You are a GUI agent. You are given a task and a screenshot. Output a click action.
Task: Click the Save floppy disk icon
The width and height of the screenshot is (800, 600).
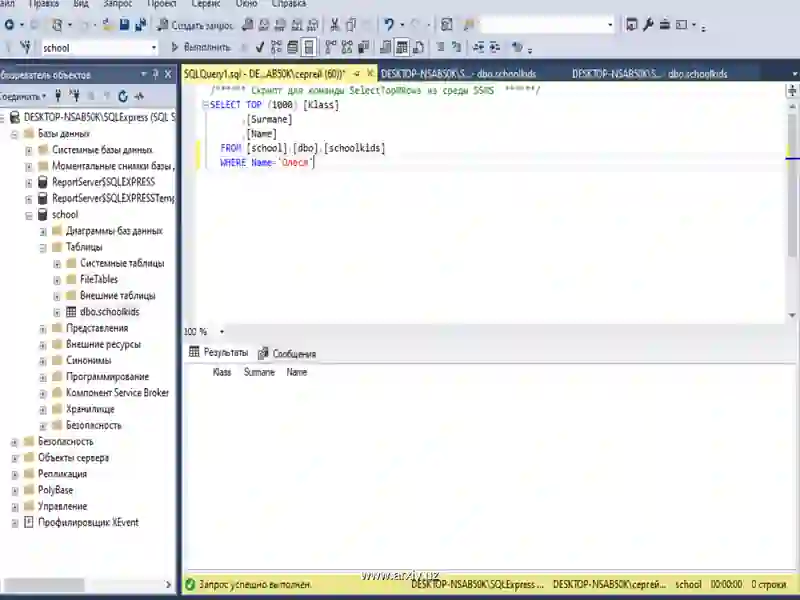coord(124,24)
